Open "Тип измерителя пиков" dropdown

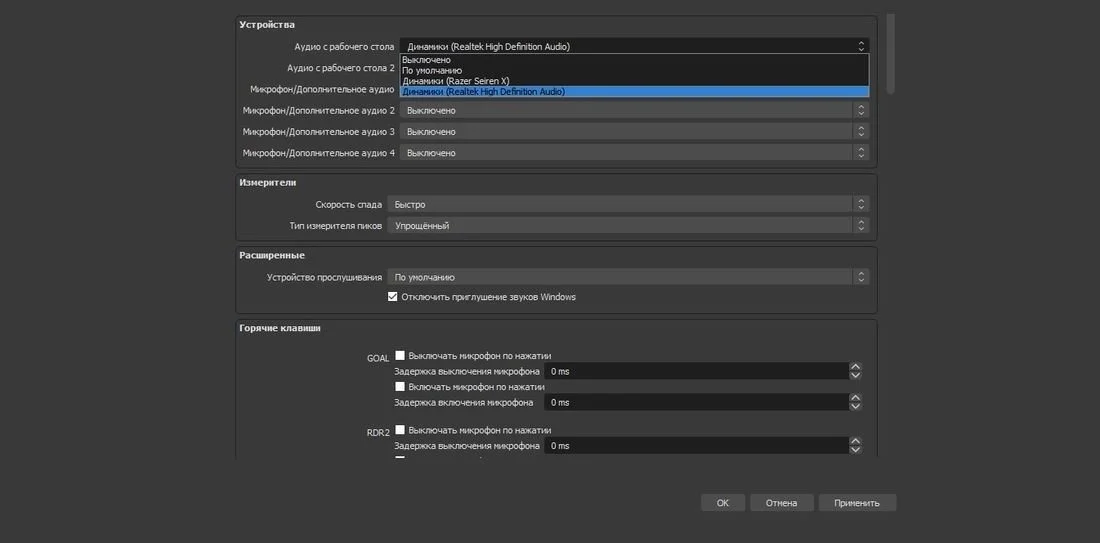628,225
